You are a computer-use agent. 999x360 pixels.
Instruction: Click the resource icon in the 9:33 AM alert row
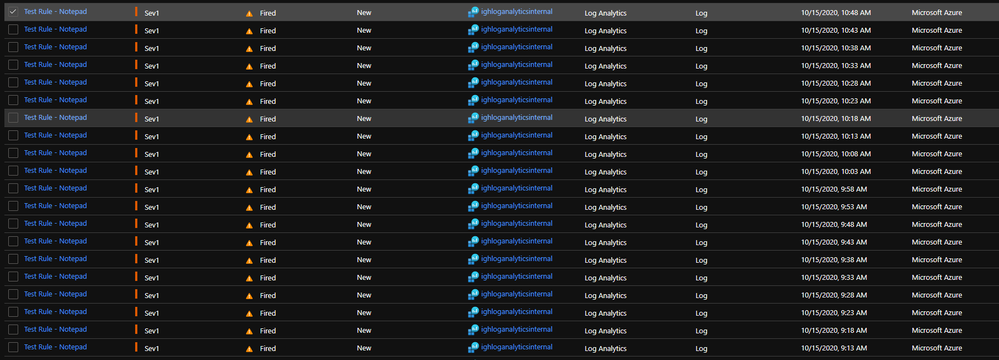pos(473,277)
